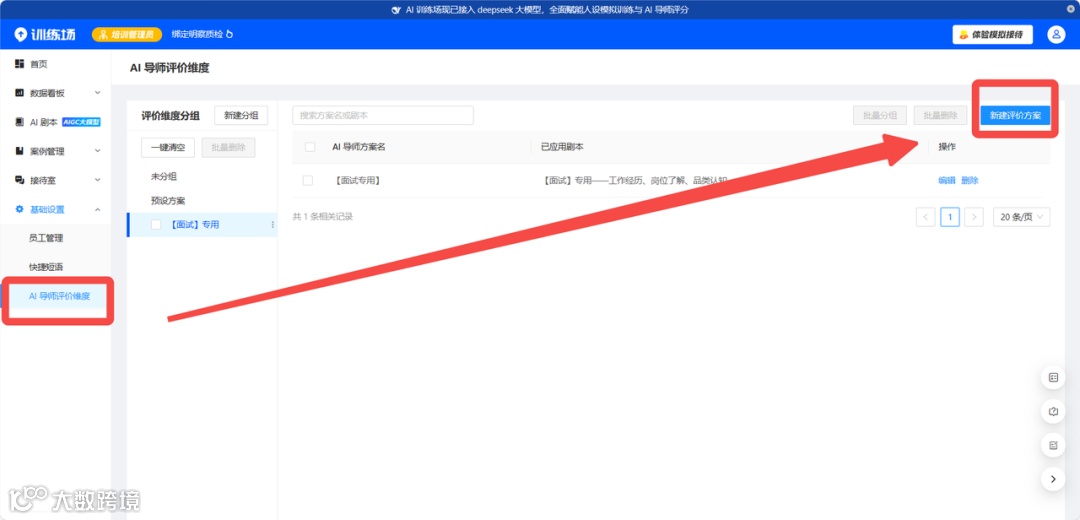Select AI 导师评价维度 menu item
Image resolution: width=1080 pixels, height=520 pixels.
tap(59, 297)
